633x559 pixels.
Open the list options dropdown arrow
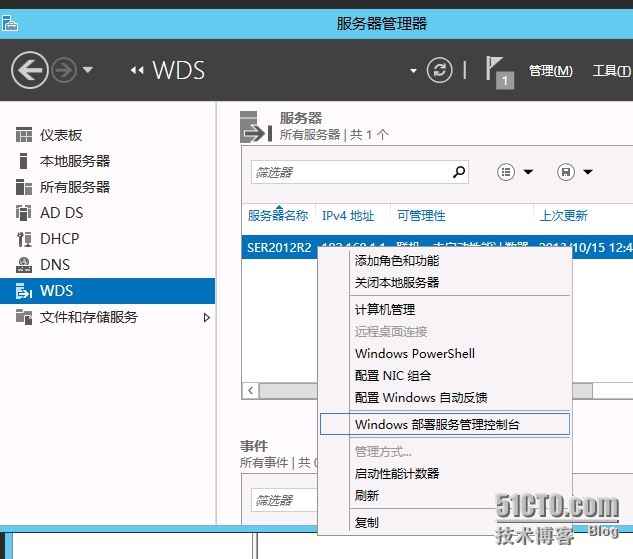pos(528,172)
